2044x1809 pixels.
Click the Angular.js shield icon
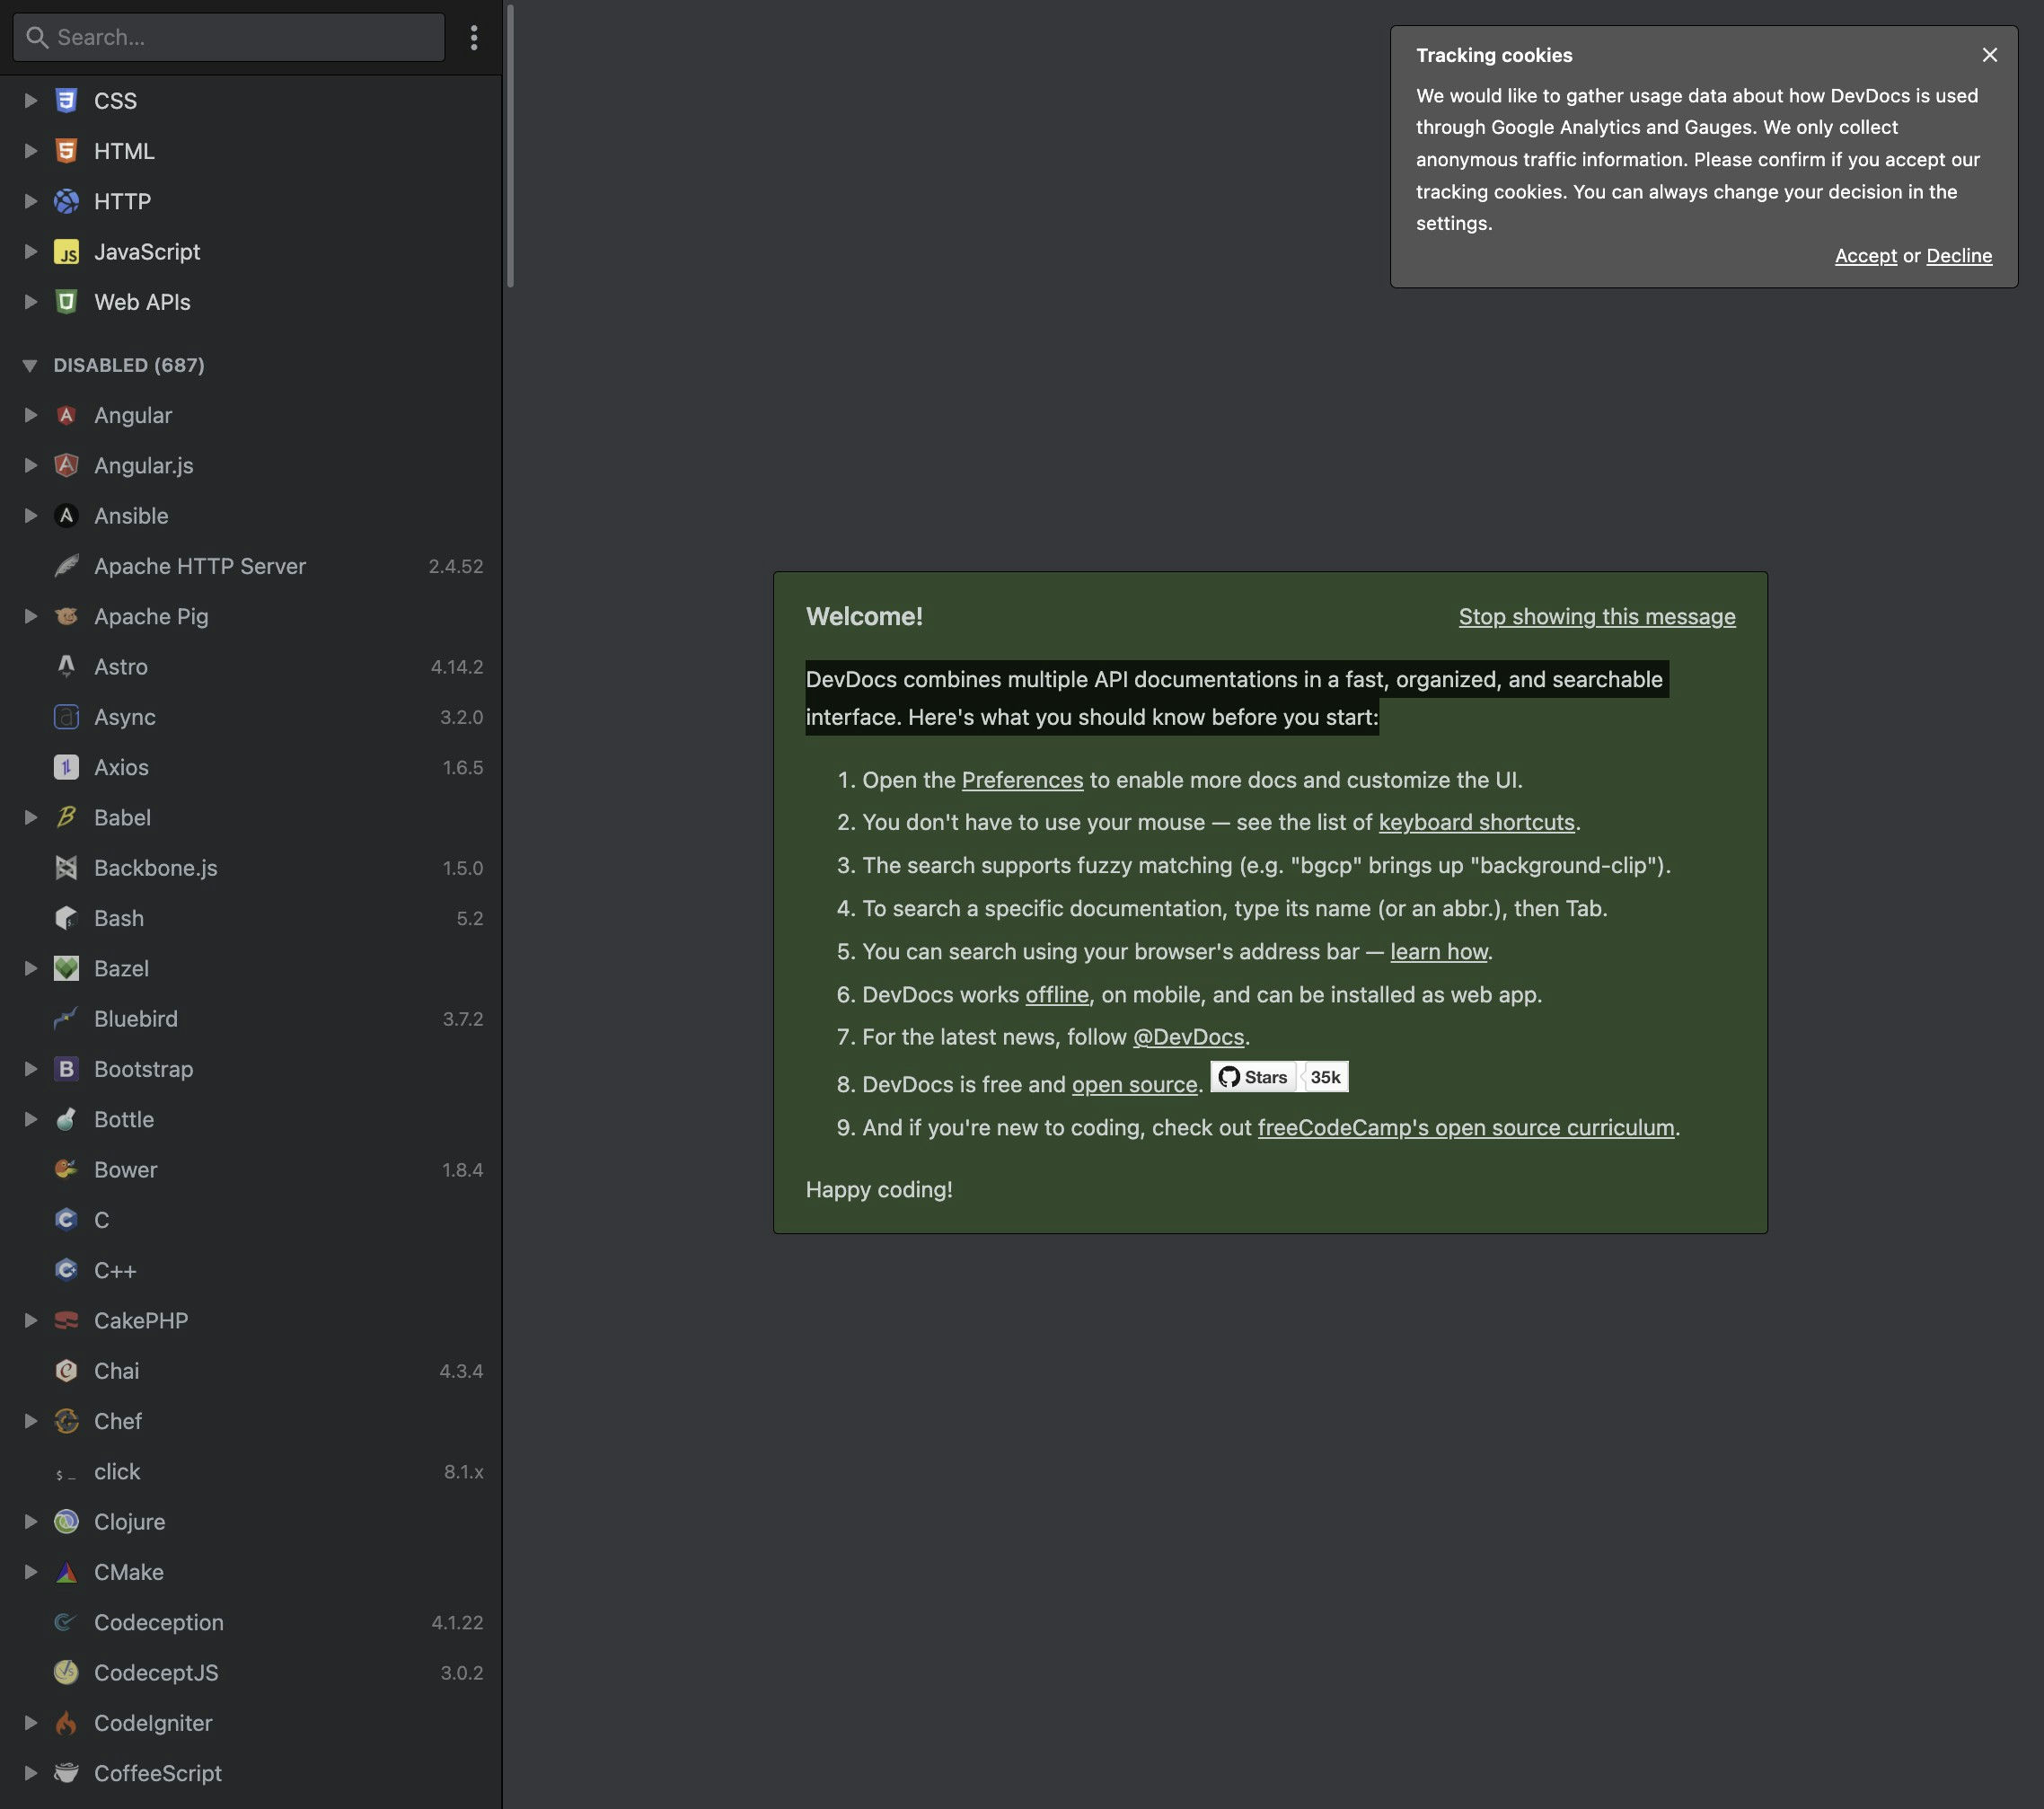point(66,465)
